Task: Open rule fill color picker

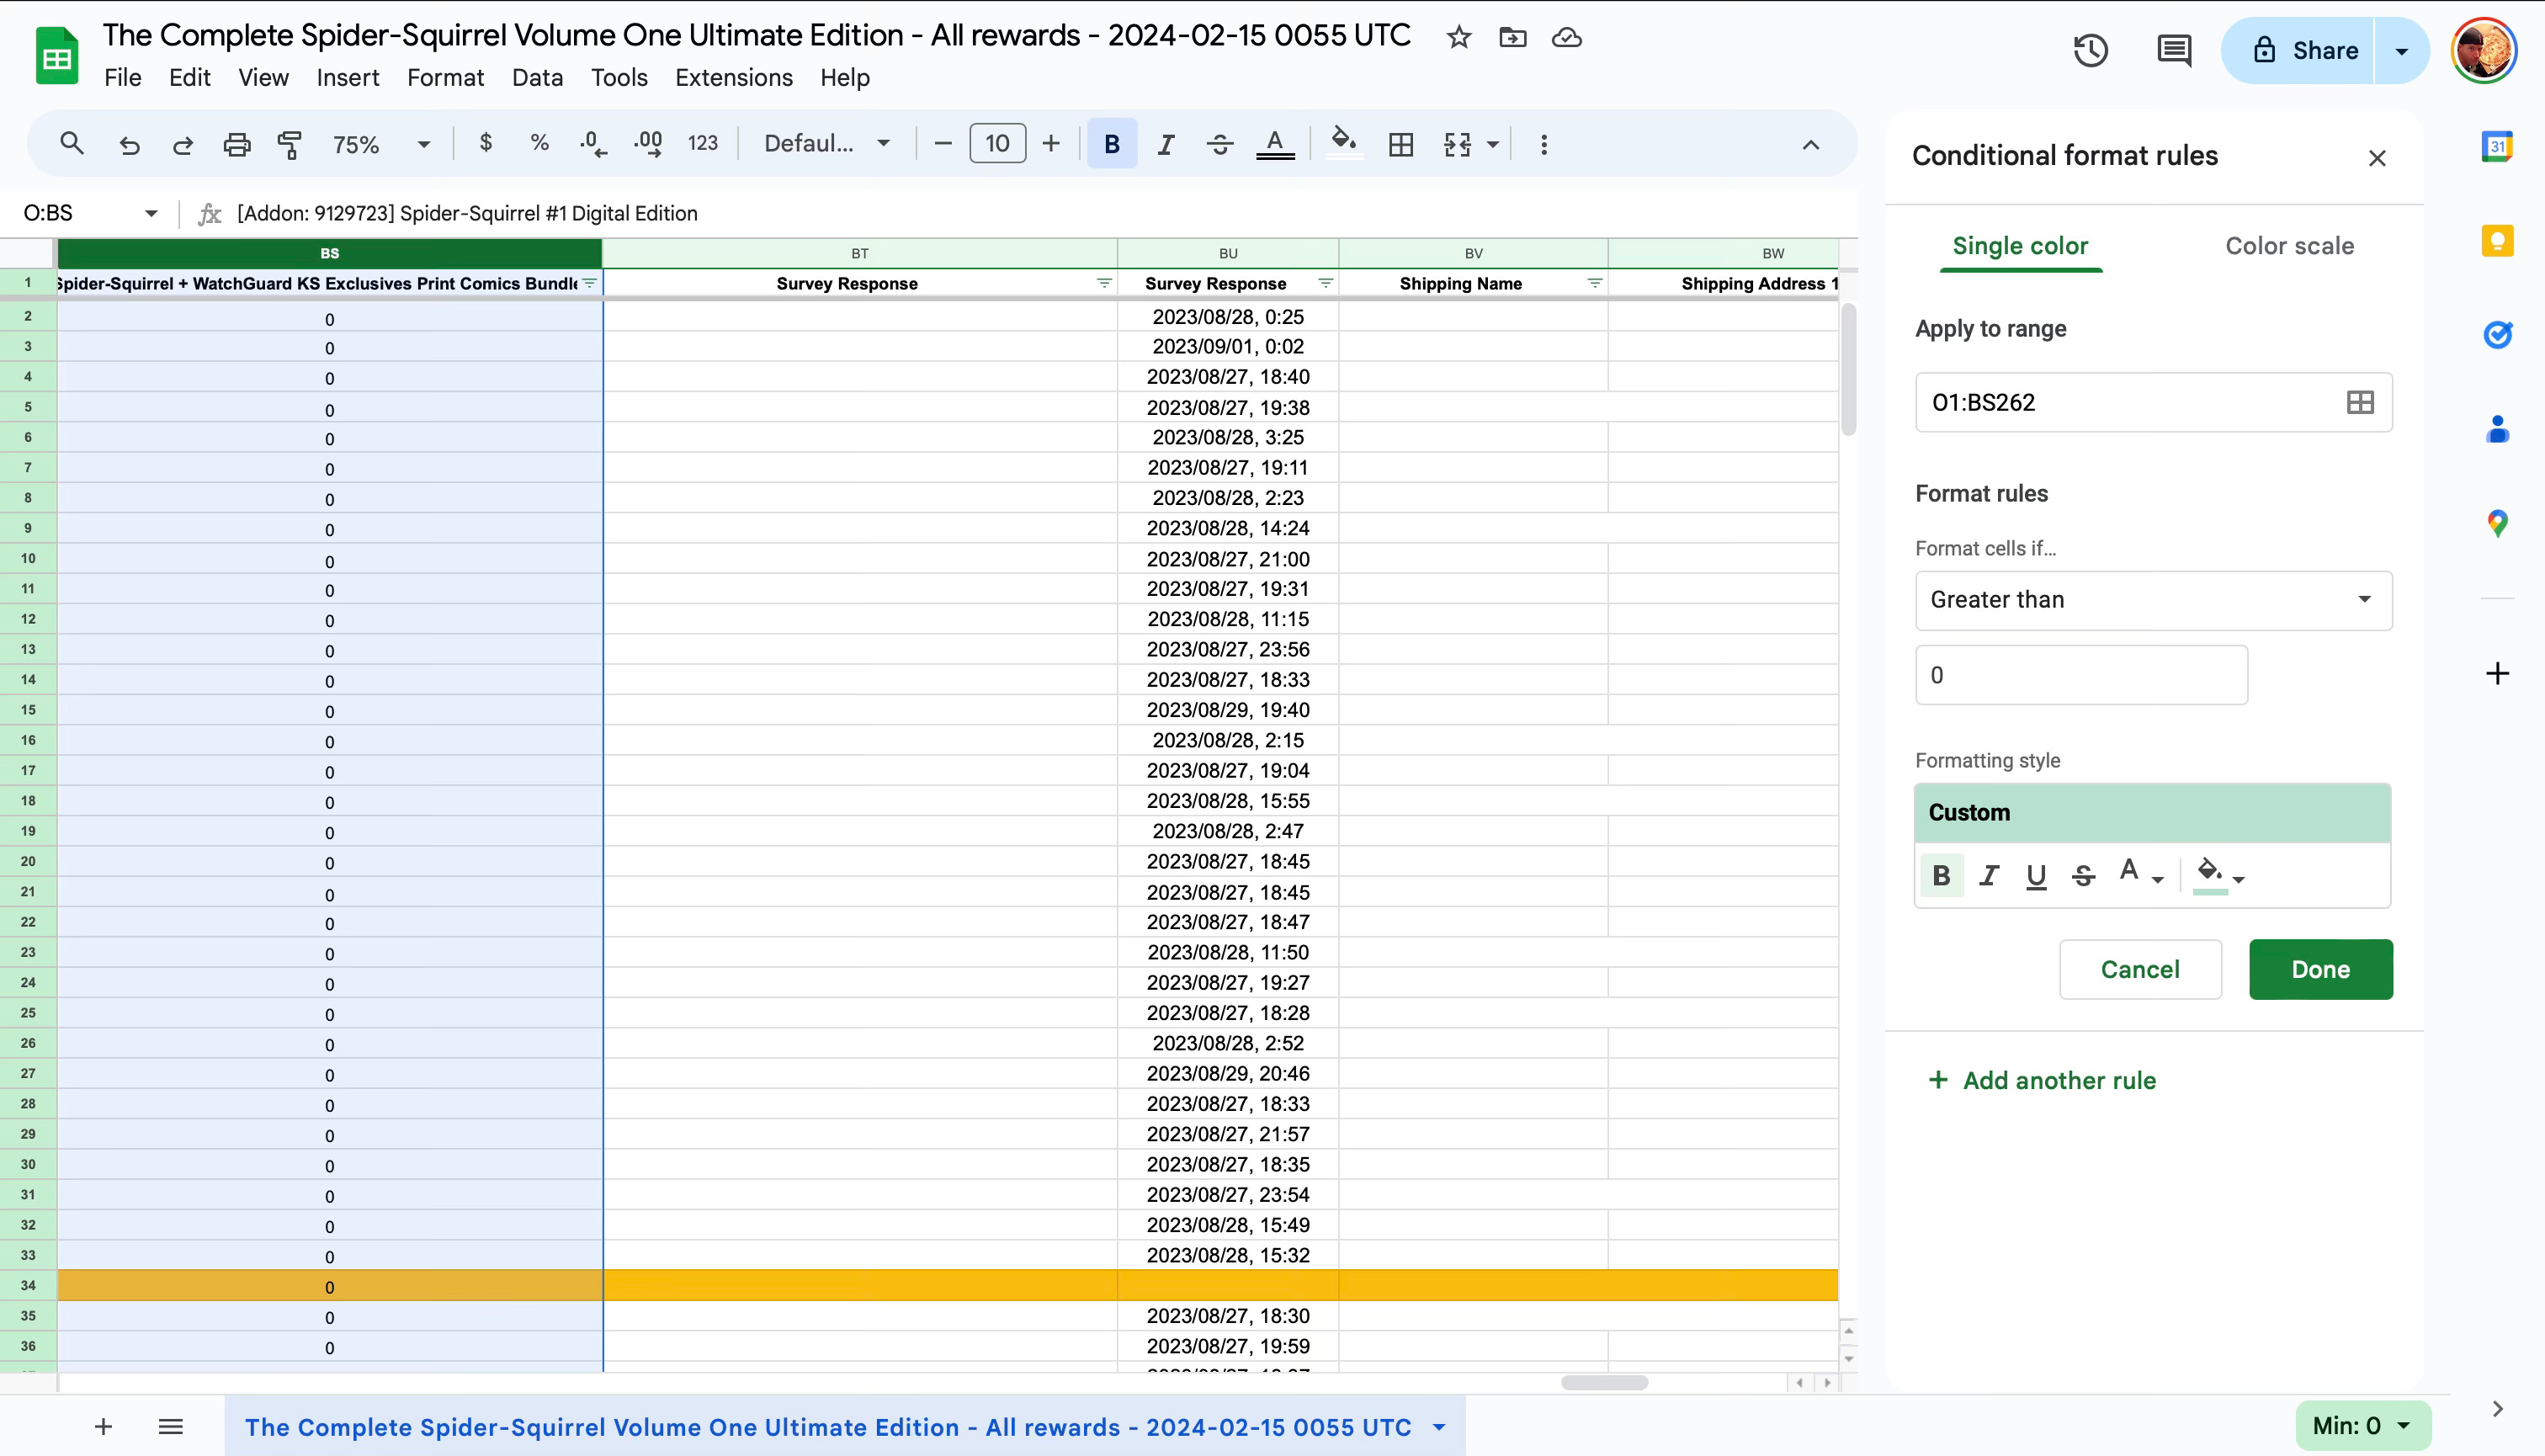Action: pyautogui.click(x=2219, y=876)
